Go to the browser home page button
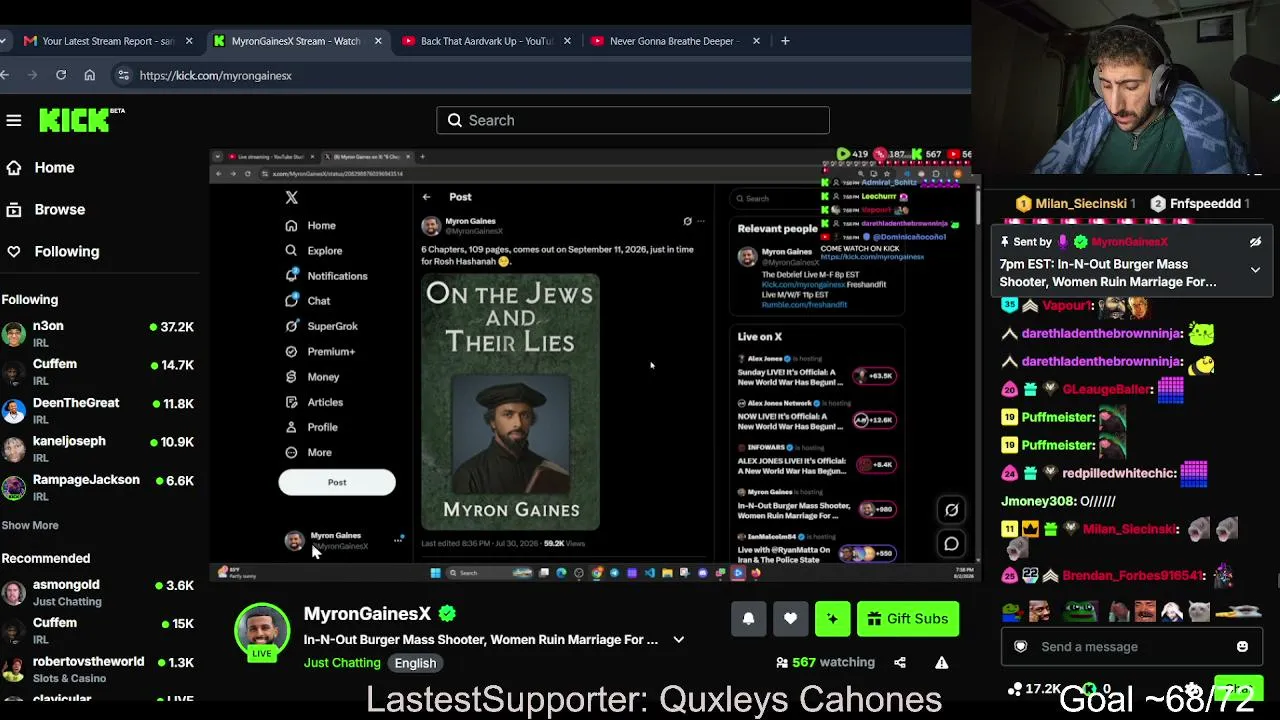 tap(90, 75)
